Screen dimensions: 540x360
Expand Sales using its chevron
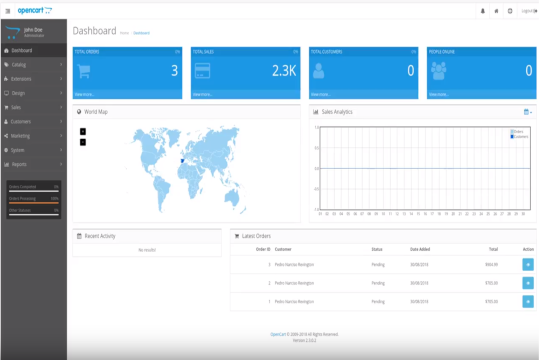(x=61, y=107)
